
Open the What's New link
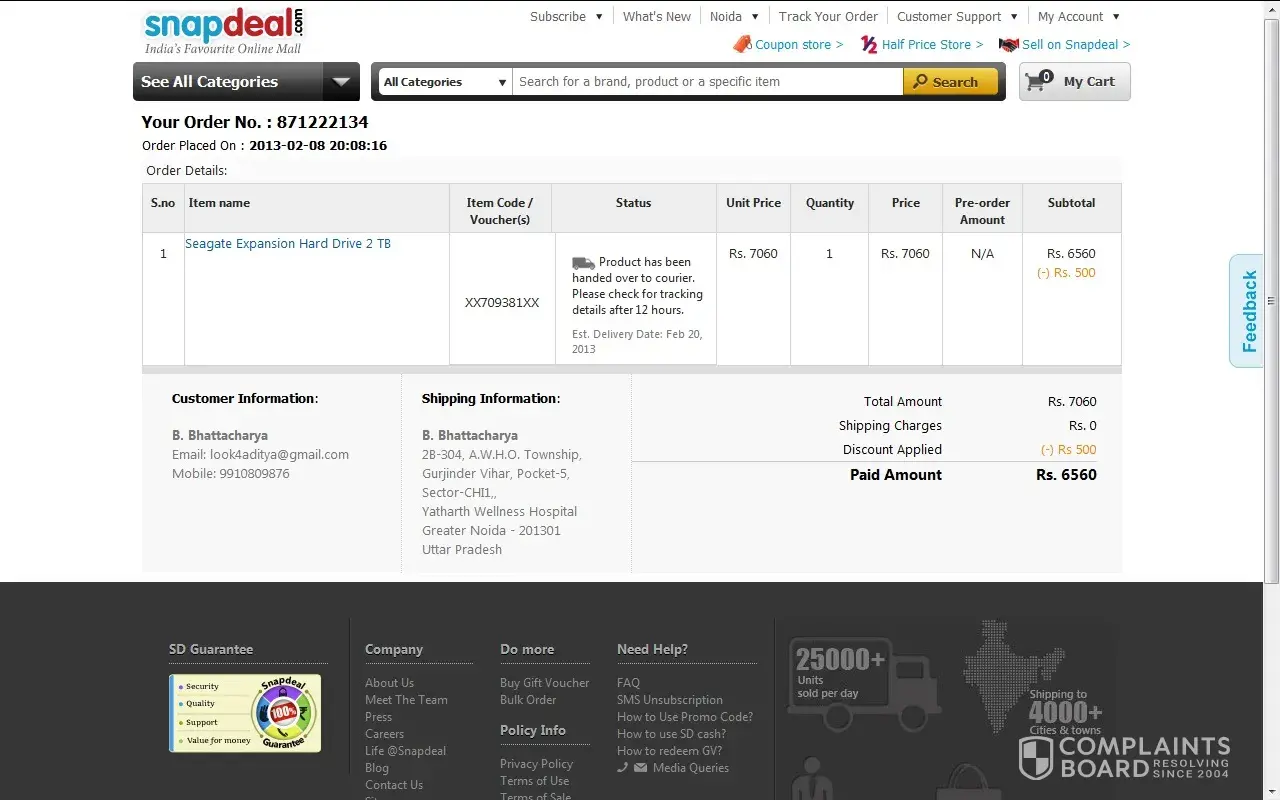pyautogui.click(x=657, y=16)
